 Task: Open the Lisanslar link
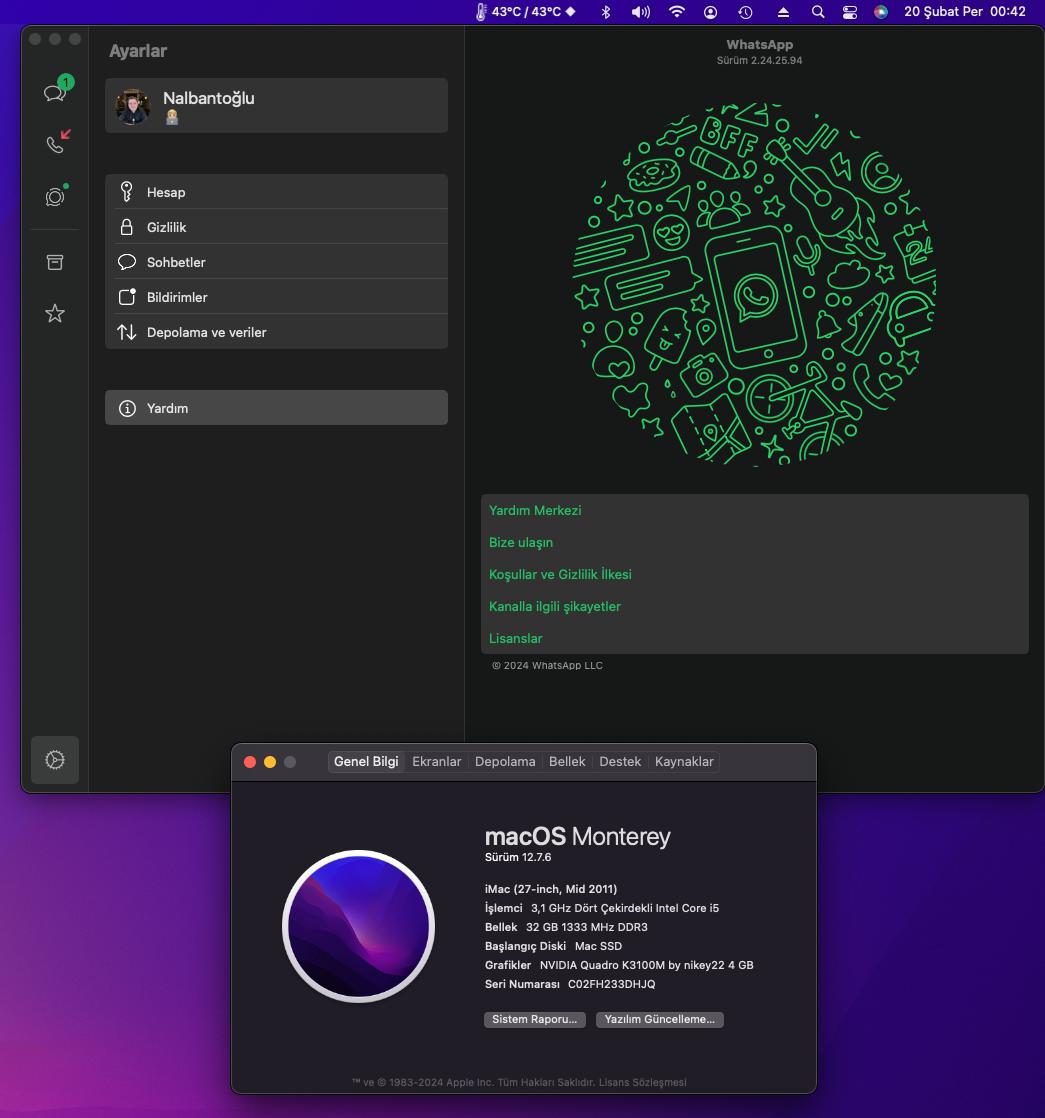pyautogui.click(x=515, y=638)
